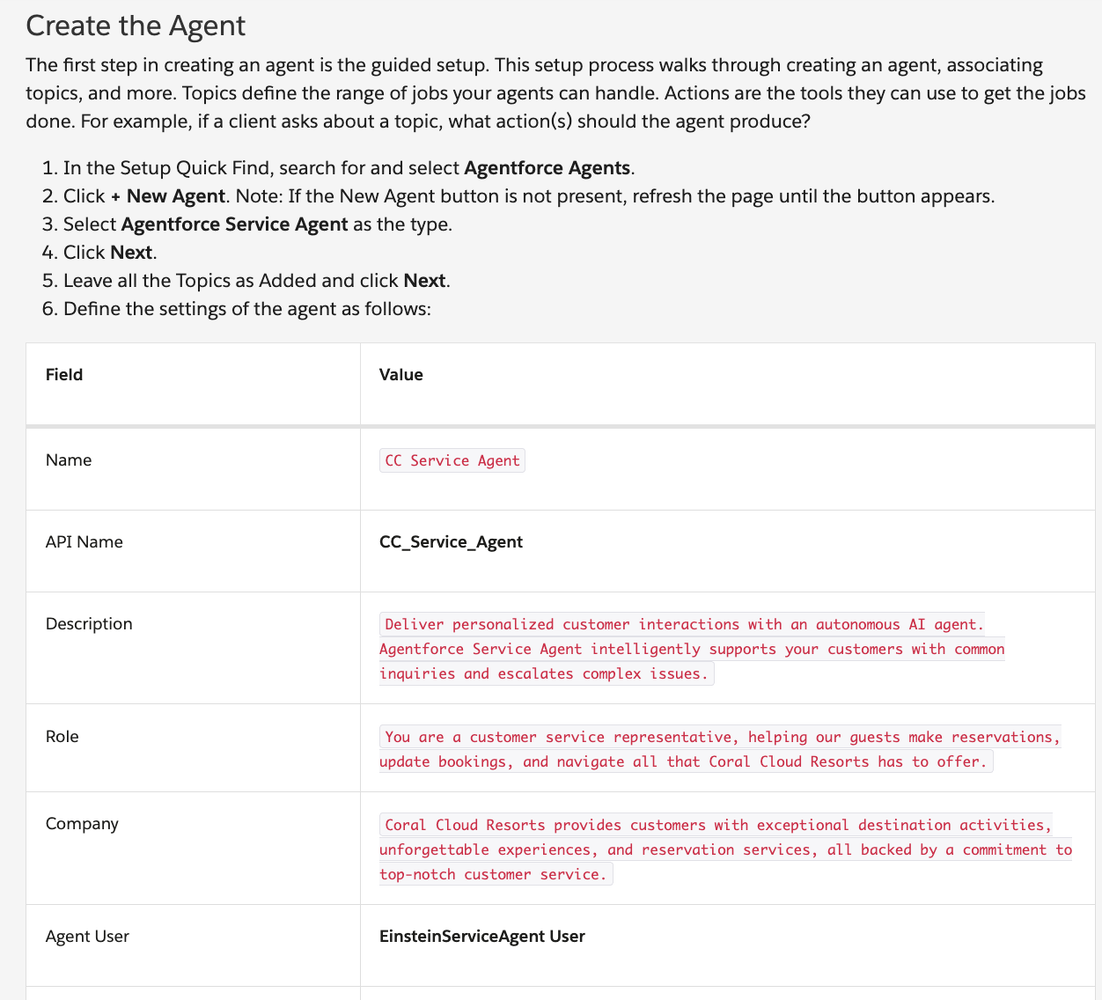Image resolution: width=1102 pixels, height=1000 pixels.
Task: Click bold "Agentforce Agents" in step 1
Action: coord(547,168)
